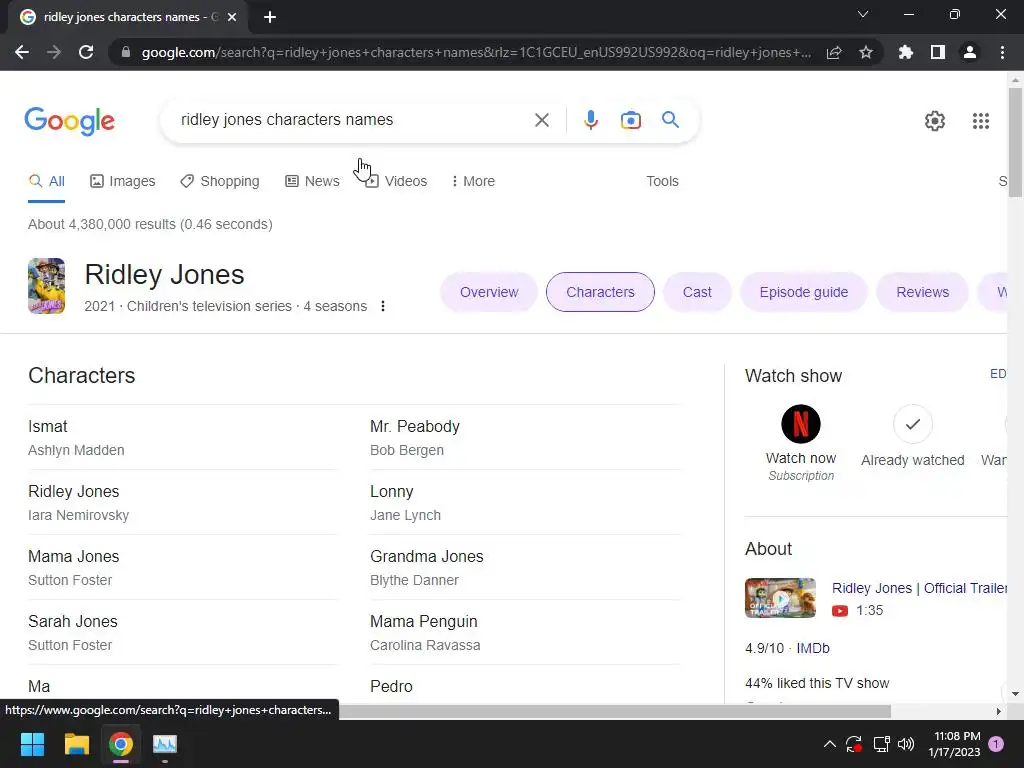Image resolution: width=1024 pixels, height=768 pixels.
Task: Switch to Shopping results tab
Action: pos(219,181)
